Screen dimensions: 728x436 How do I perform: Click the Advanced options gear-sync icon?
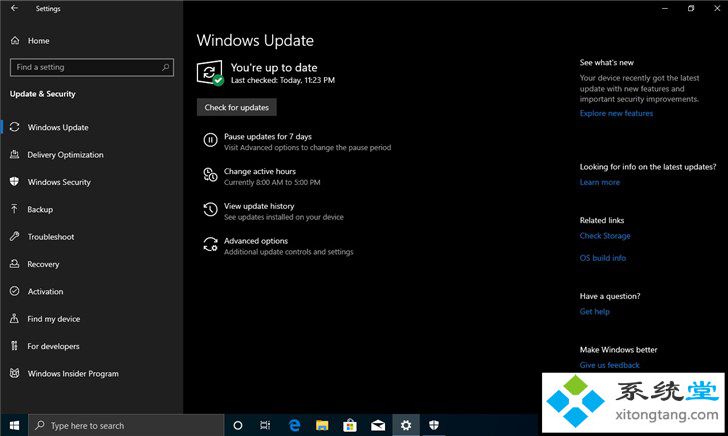(x=210, y=244)
